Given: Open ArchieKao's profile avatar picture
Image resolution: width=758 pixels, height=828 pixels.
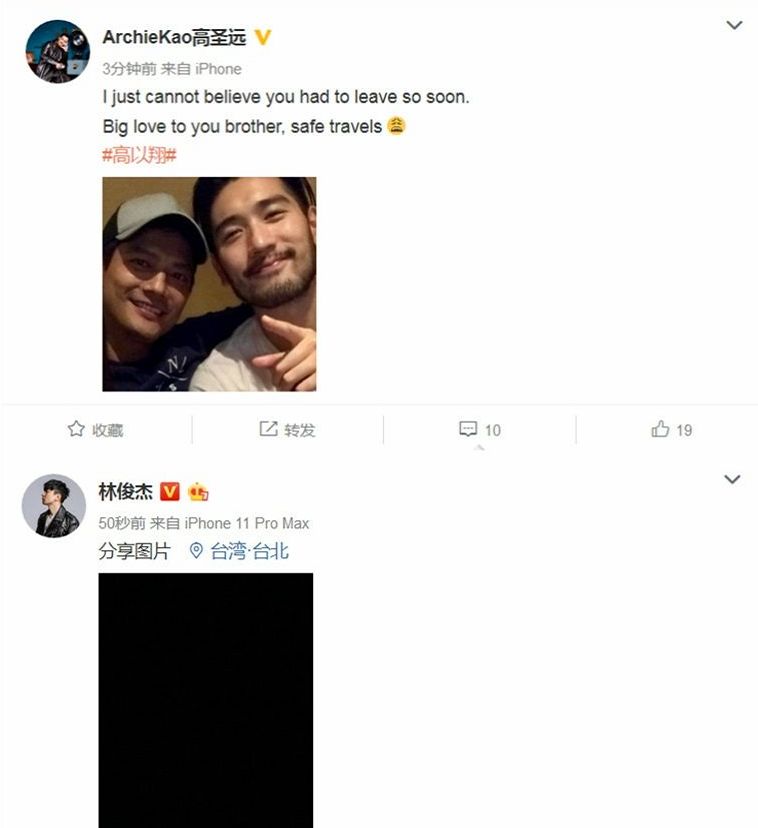Looking at the screenshot, I should [x=57, y=51].
